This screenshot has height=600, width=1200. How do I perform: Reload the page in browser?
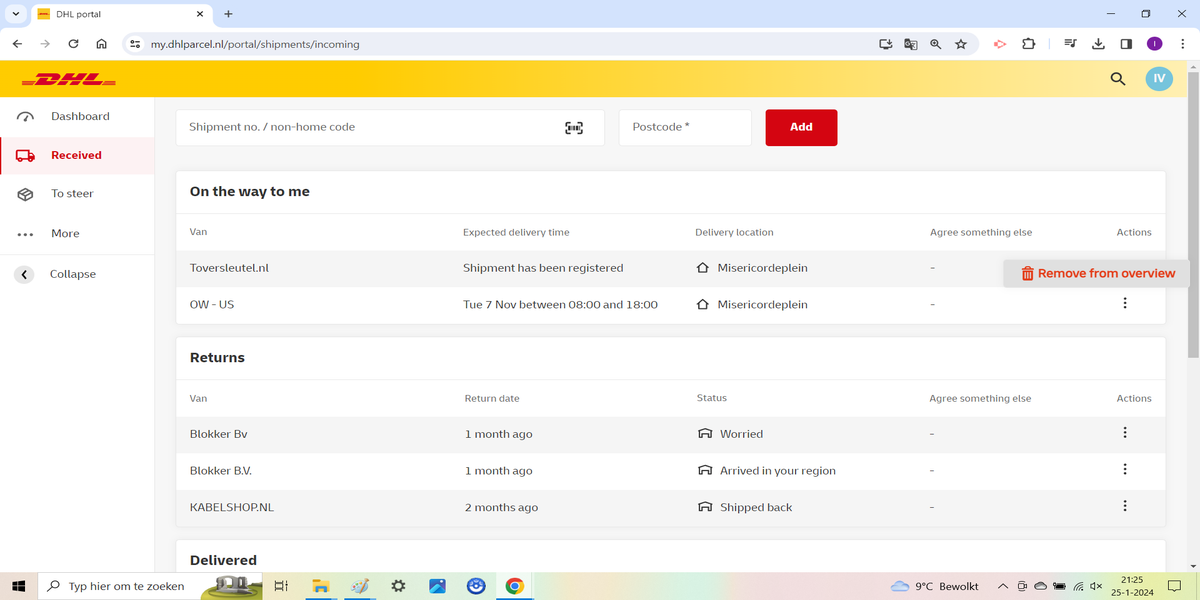tap(73, 44)
